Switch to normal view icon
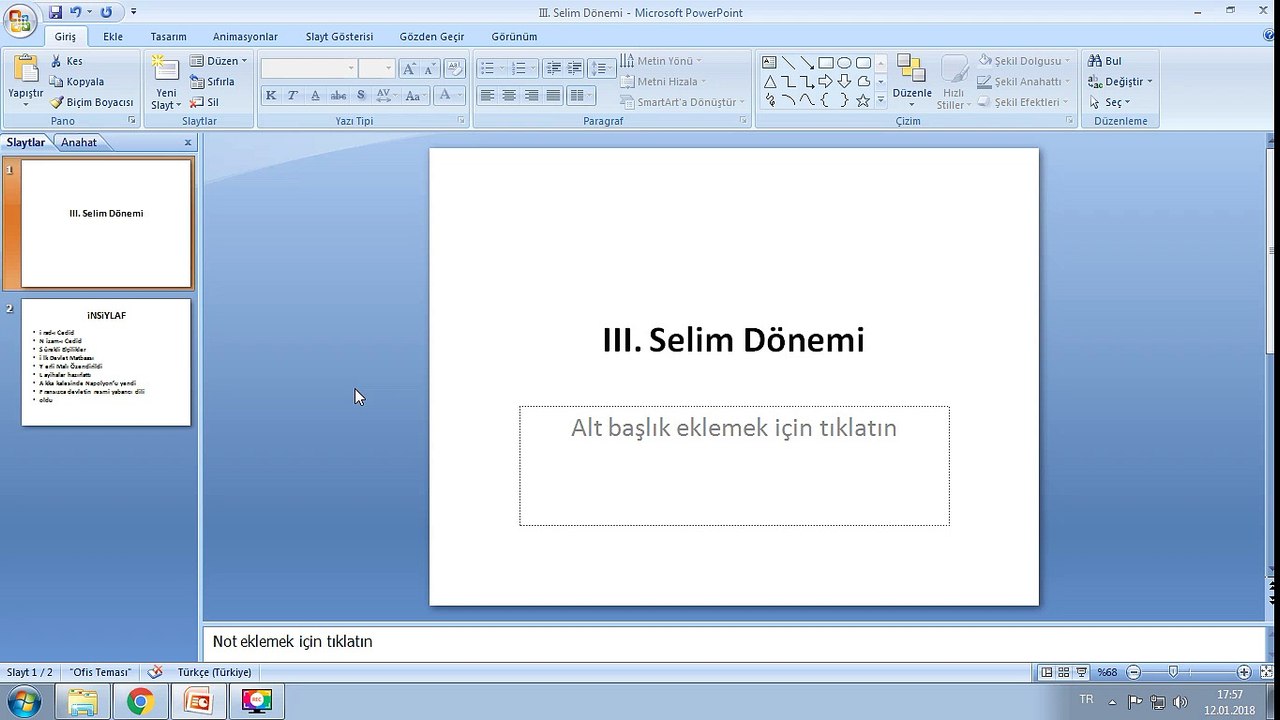The height and width of the screenshot is (720, 1280). click(x=1046, y=672)
